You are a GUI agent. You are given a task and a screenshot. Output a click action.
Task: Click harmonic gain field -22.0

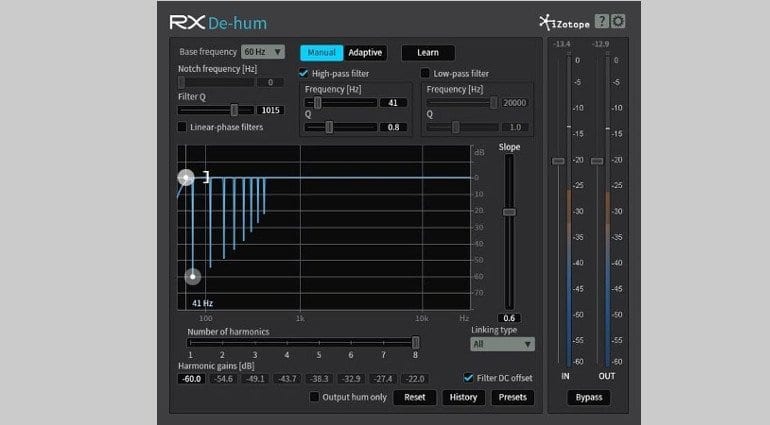click(415, 379)
